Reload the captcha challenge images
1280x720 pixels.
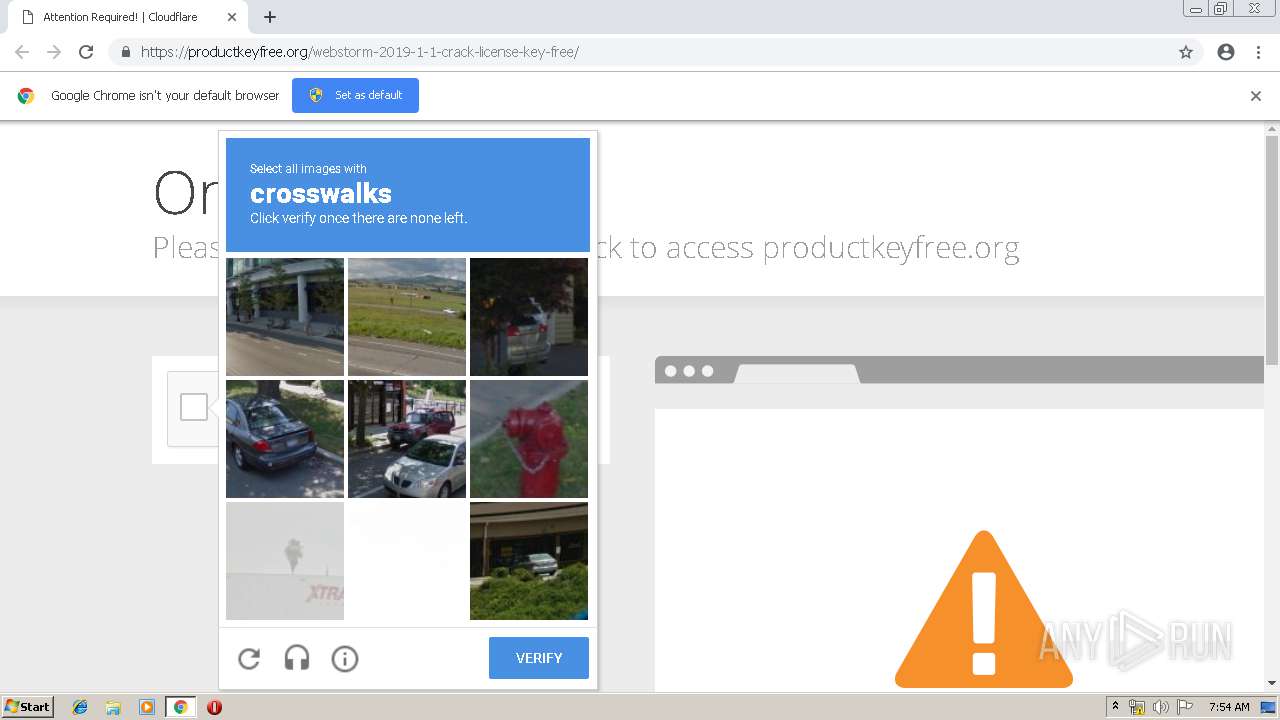pyautogui.click(x=249, y=658)
